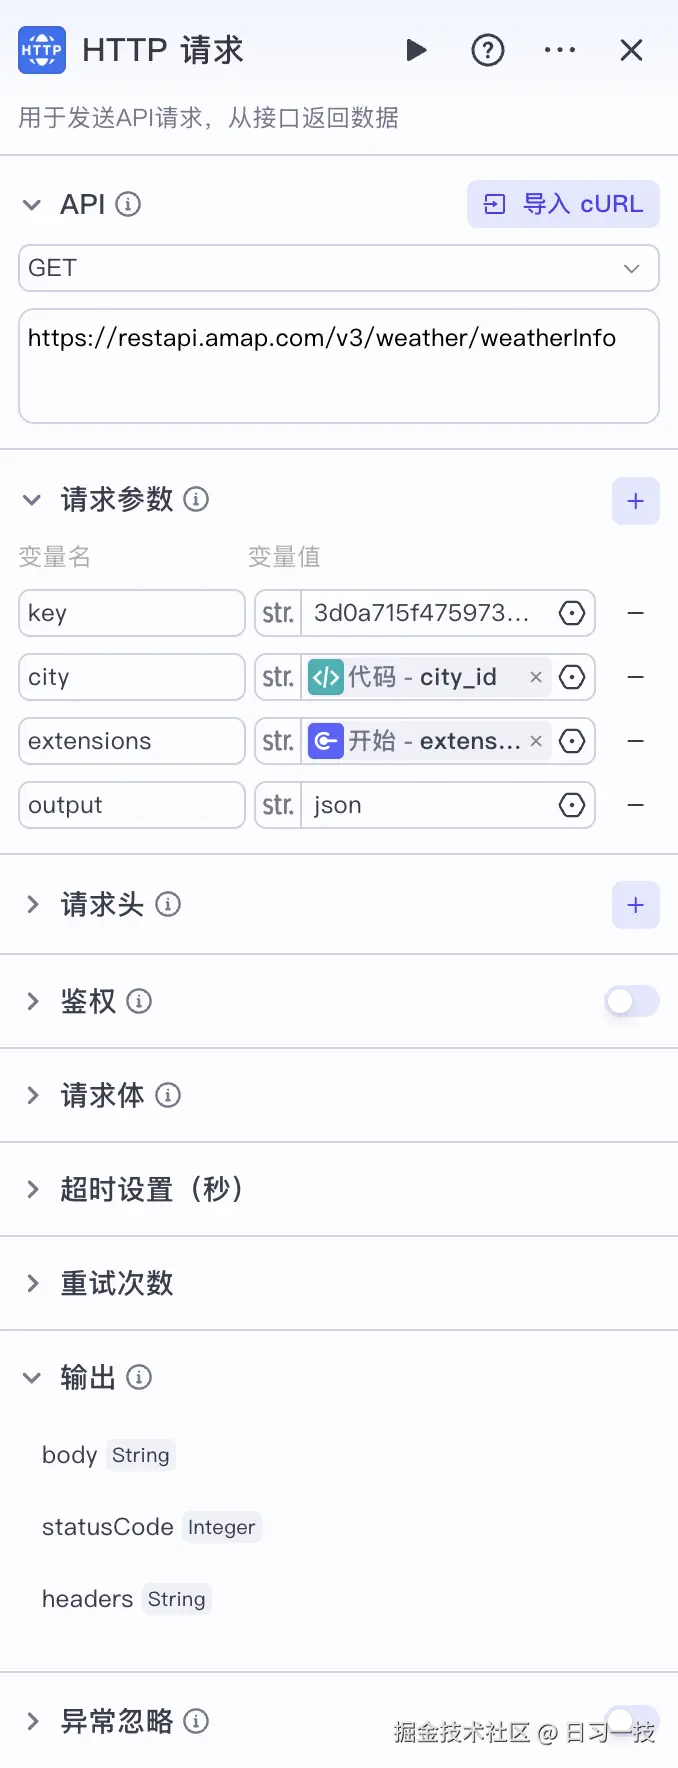Delete the key parameter row
Screen dimensions: 678x1768
coord(636,613)
